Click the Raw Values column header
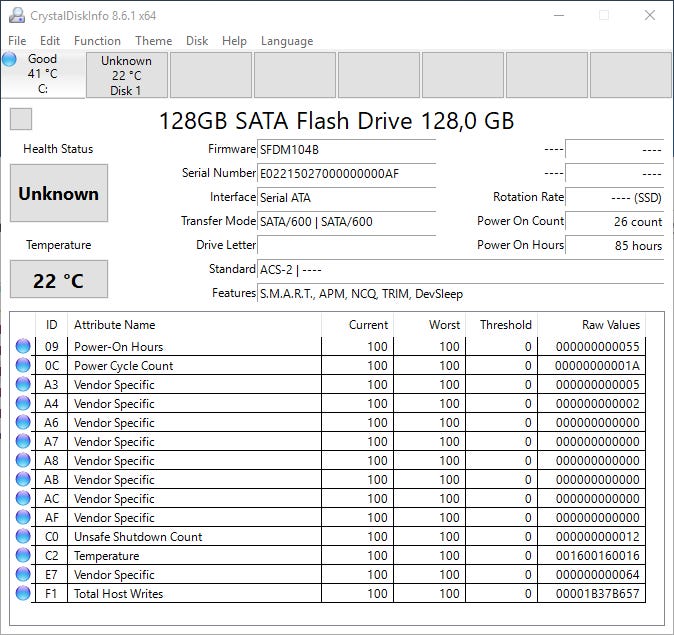Viewport: 674px width, 635px height. 611,325
